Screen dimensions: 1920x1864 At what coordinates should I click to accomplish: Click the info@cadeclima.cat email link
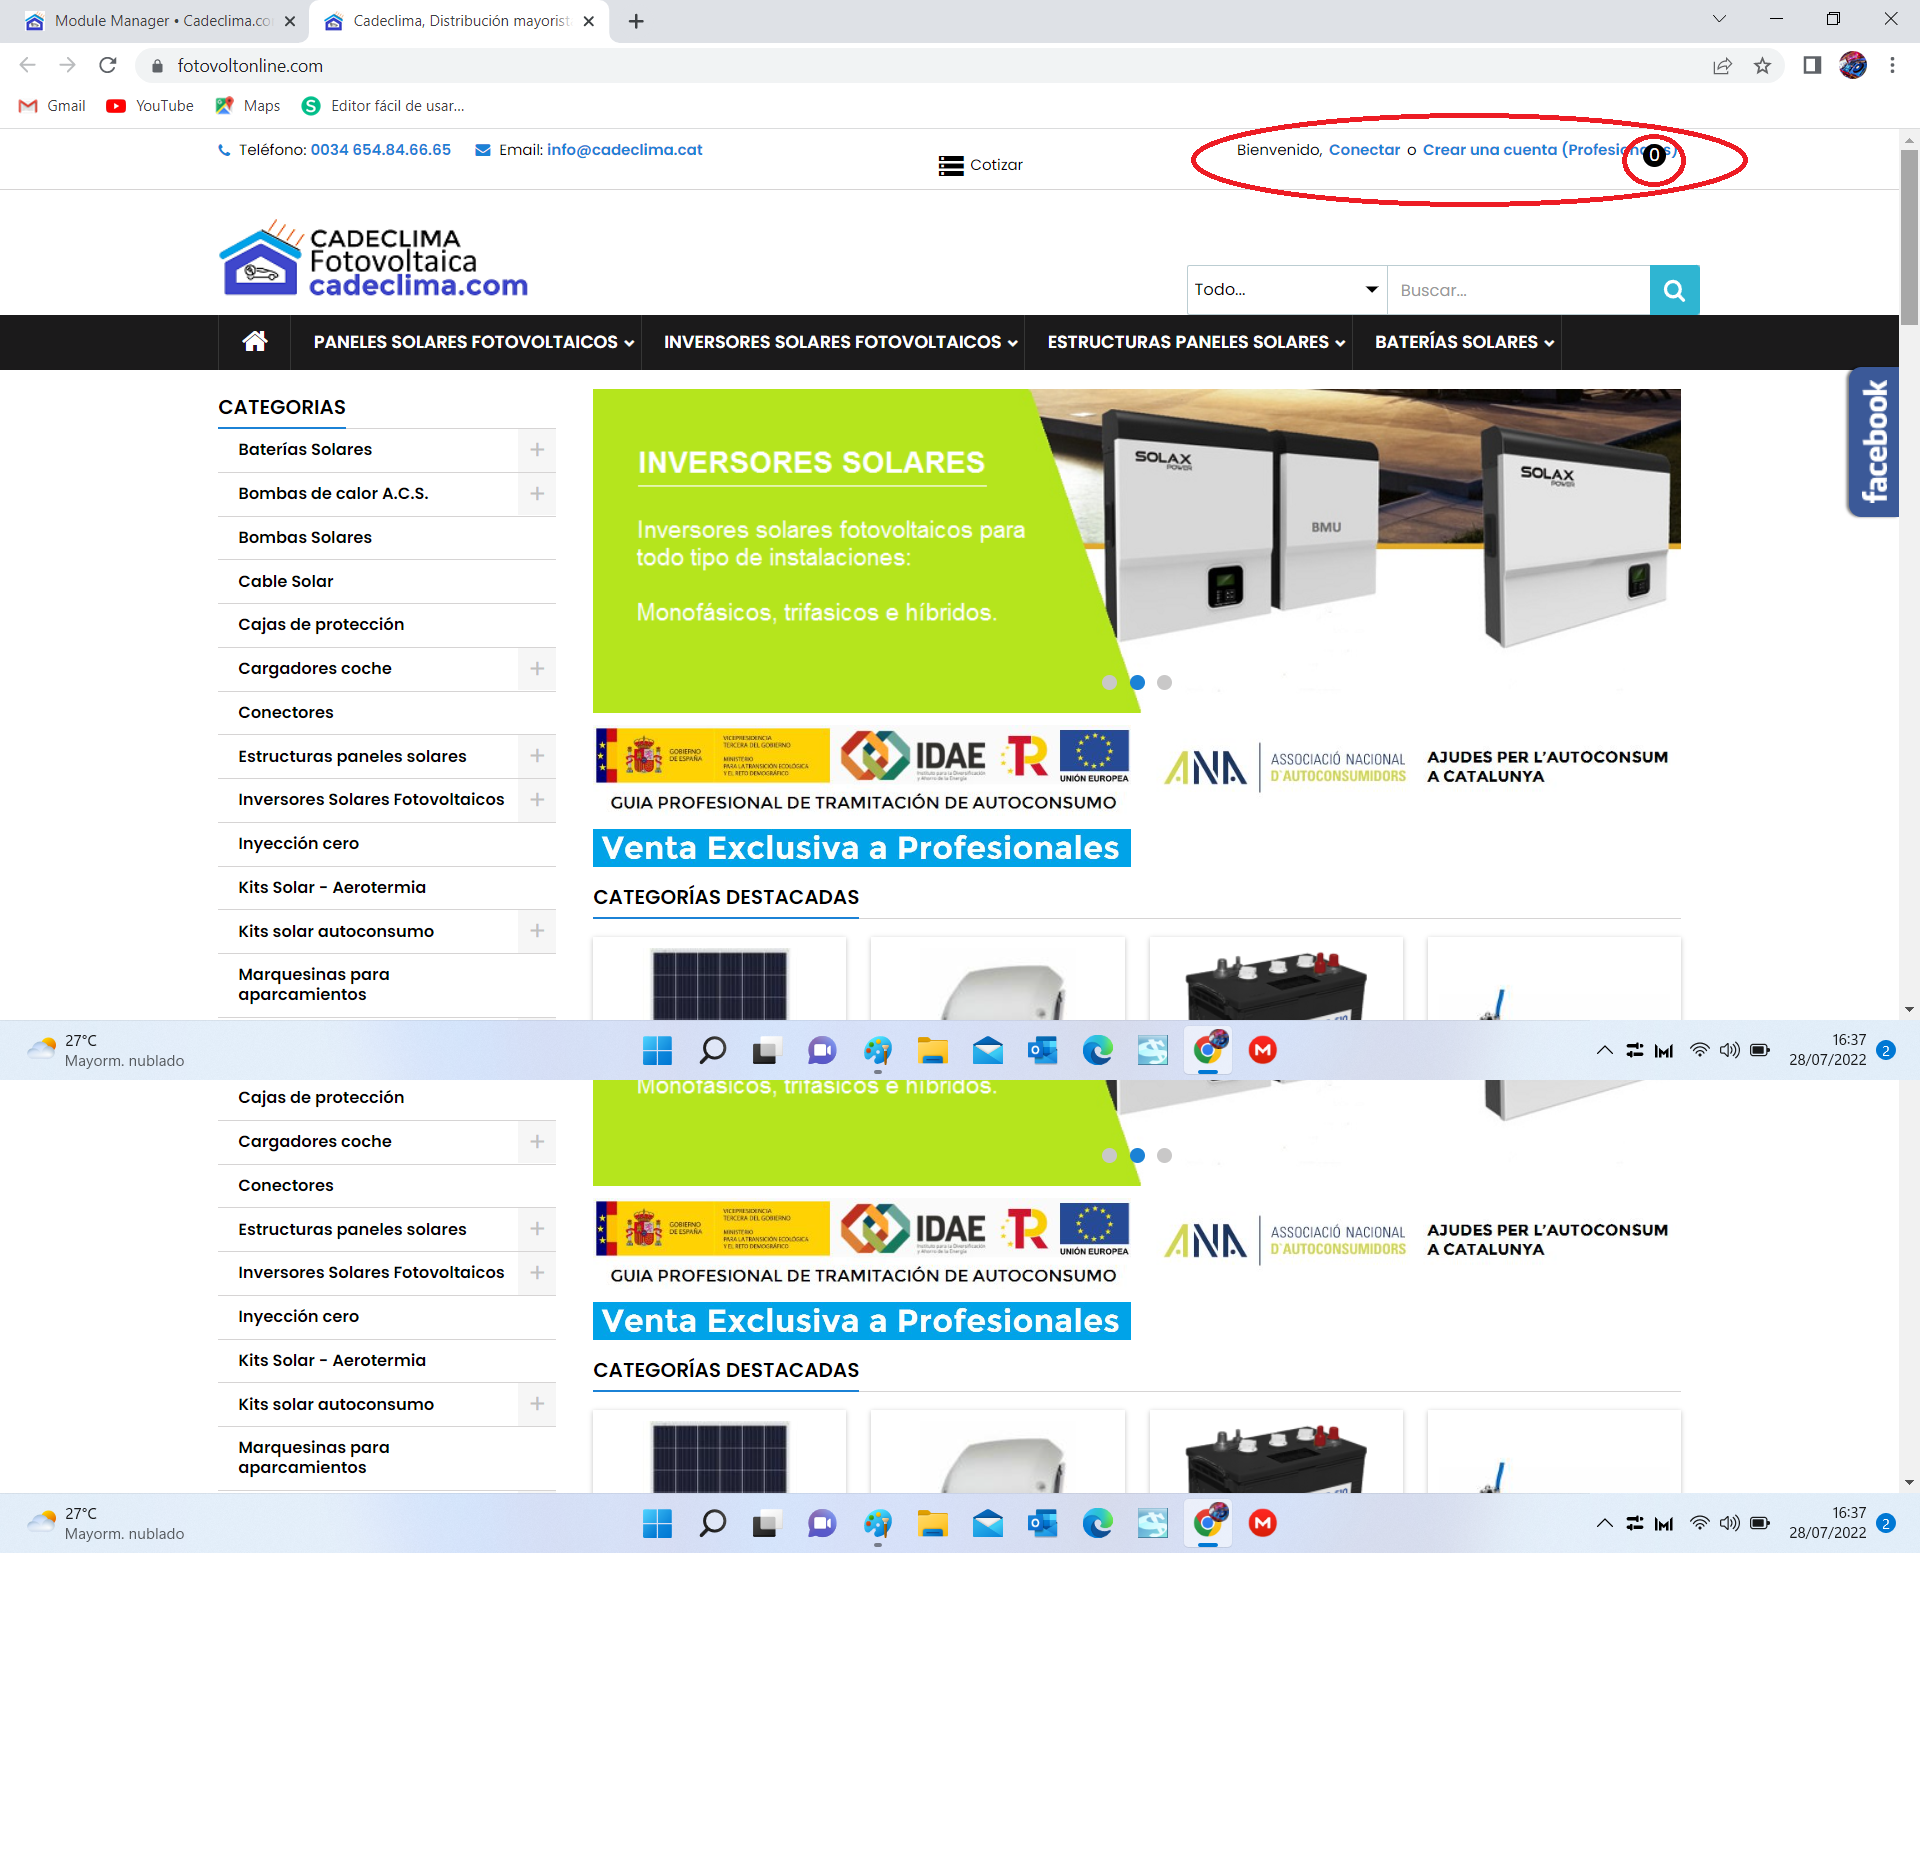624,150
